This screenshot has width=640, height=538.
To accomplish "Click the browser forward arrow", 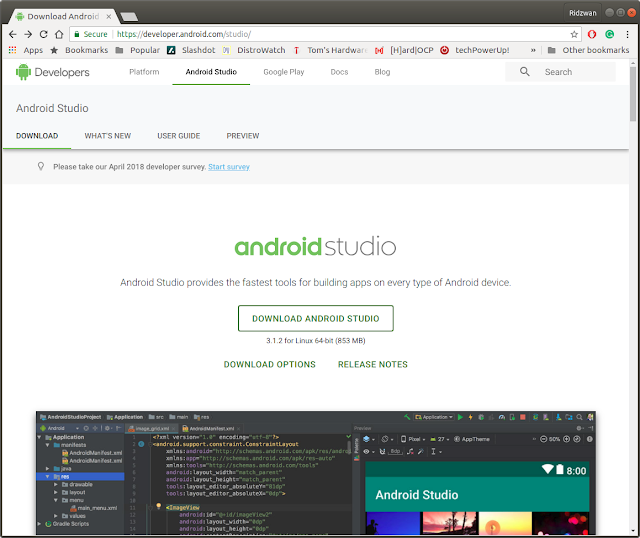I will pos(28,34).
